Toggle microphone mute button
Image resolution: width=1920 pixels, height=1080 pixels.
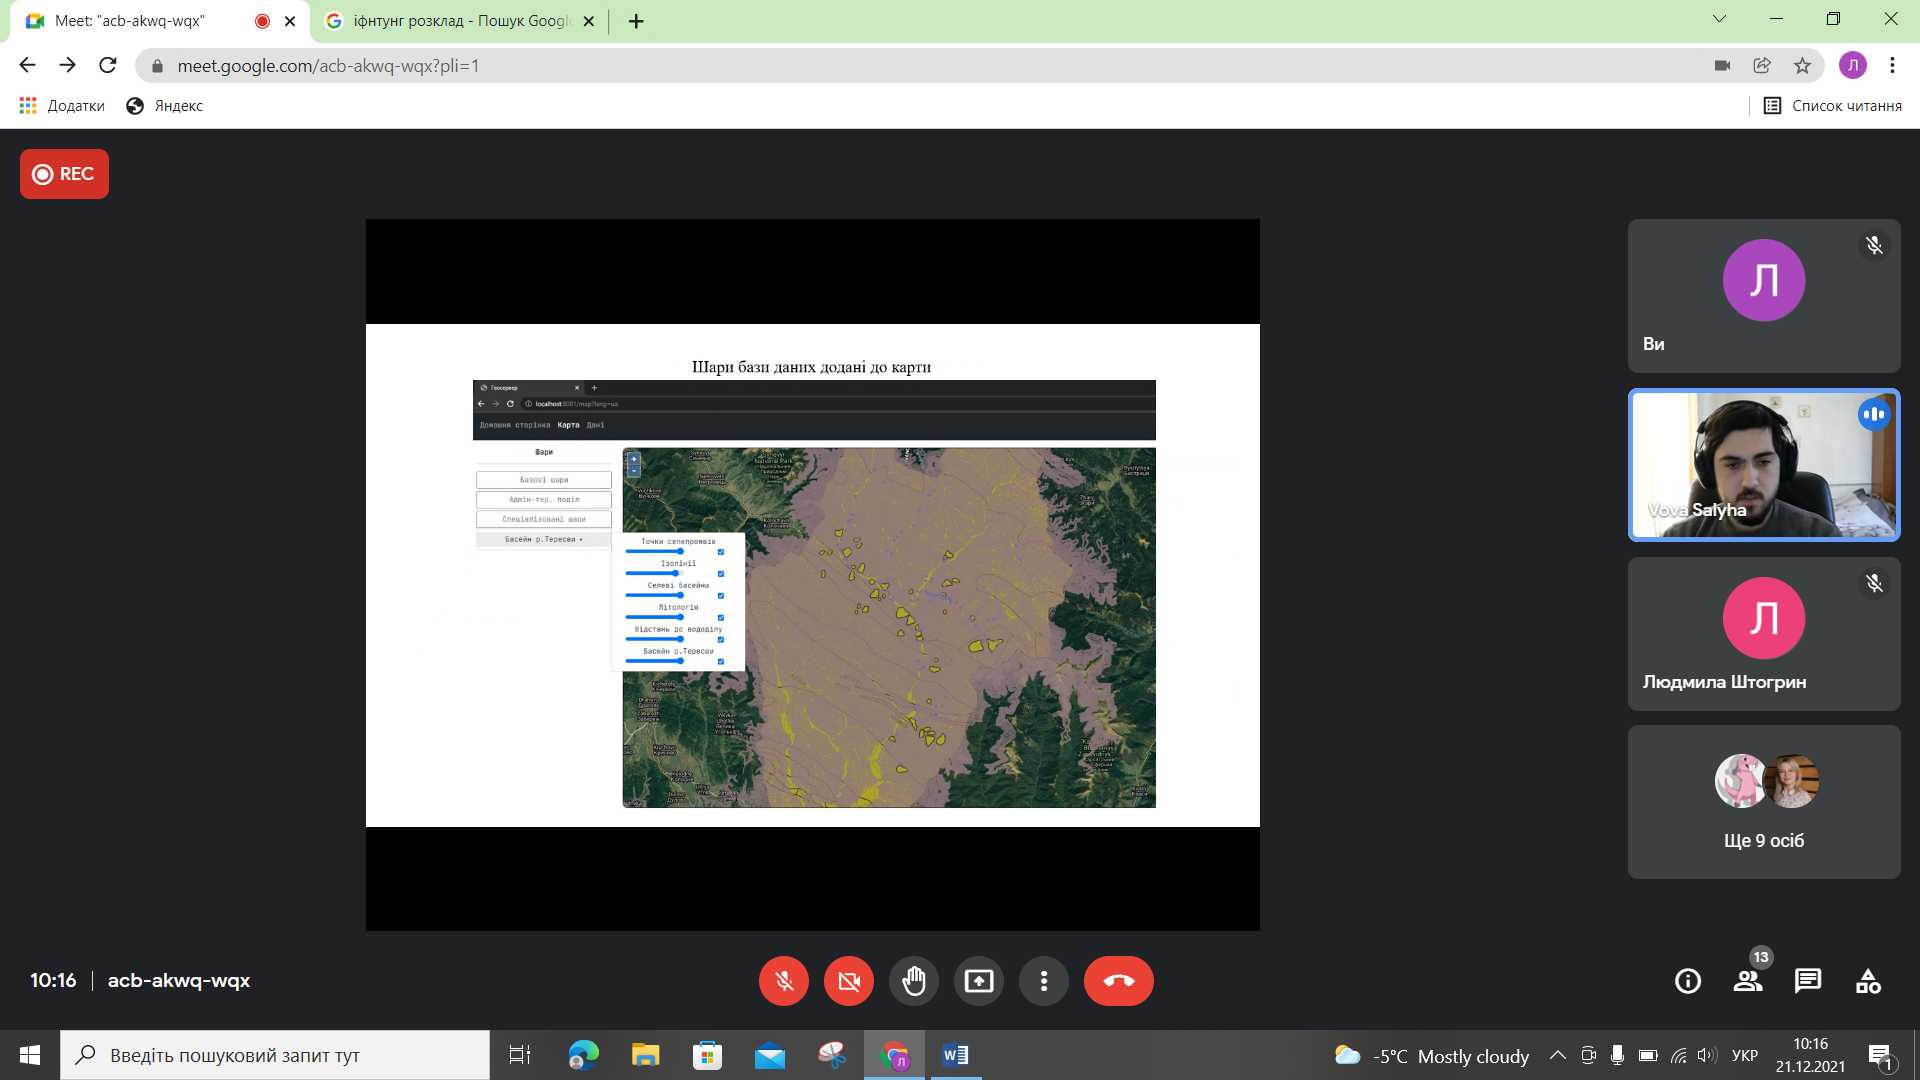click(x=783, y=981)
